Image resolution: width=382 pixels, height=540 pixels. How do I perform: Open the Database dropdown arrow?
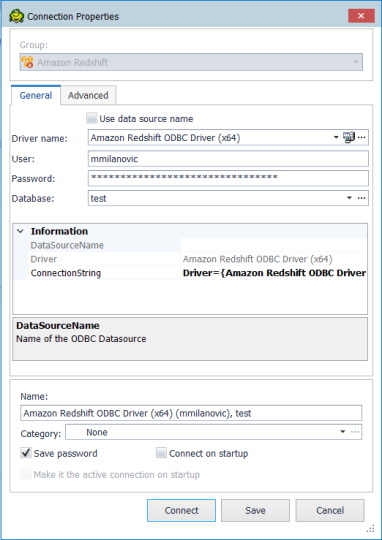pos(349,198)
